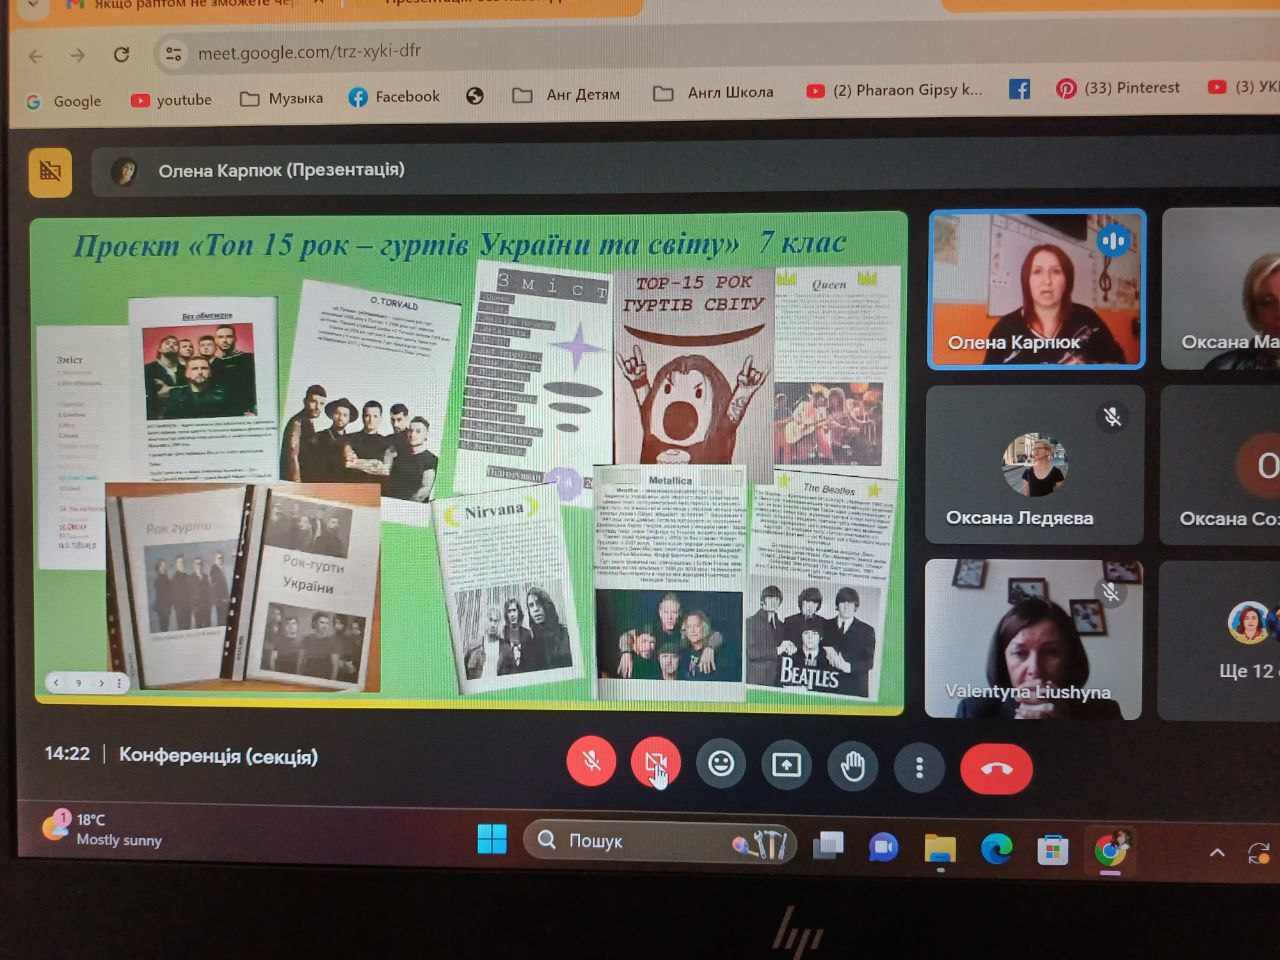The image size is (1280, 960).
Task: Open the Музыка bookmark folder
Action: pyautogui.click(x=282, y=98)
